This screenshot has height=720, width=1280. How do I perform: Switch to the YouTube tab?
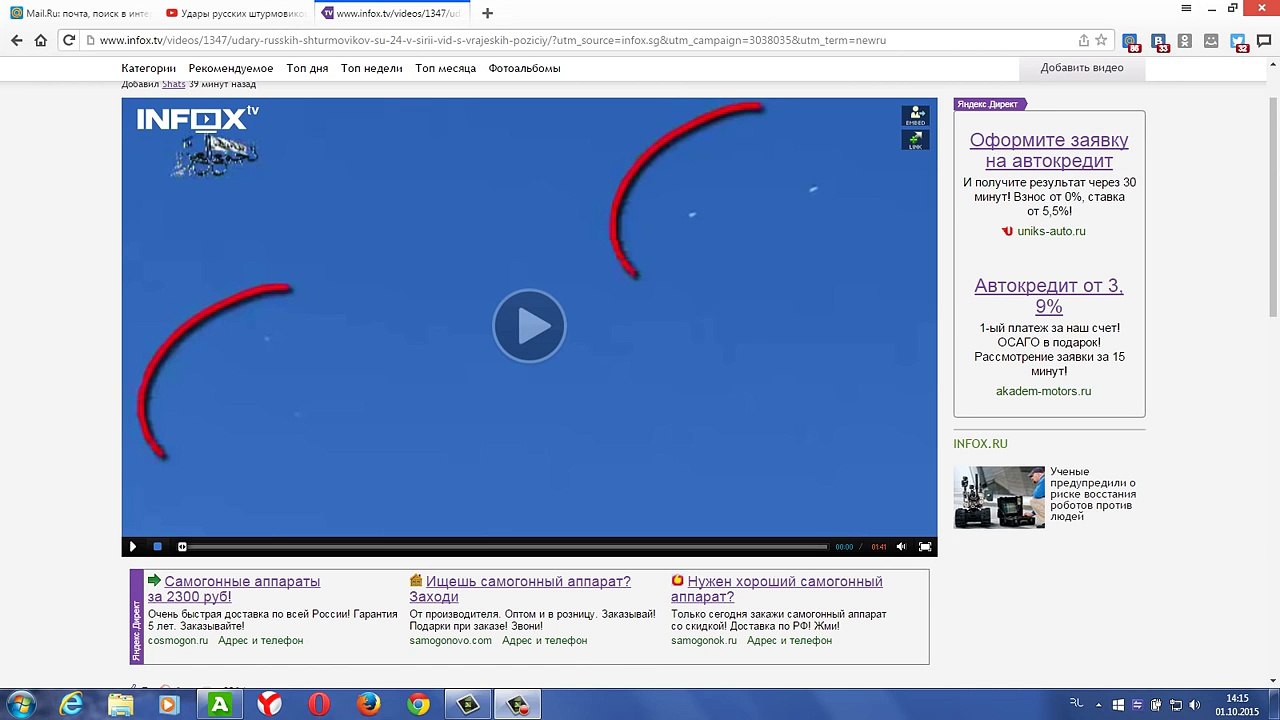(x=235, y=13)
